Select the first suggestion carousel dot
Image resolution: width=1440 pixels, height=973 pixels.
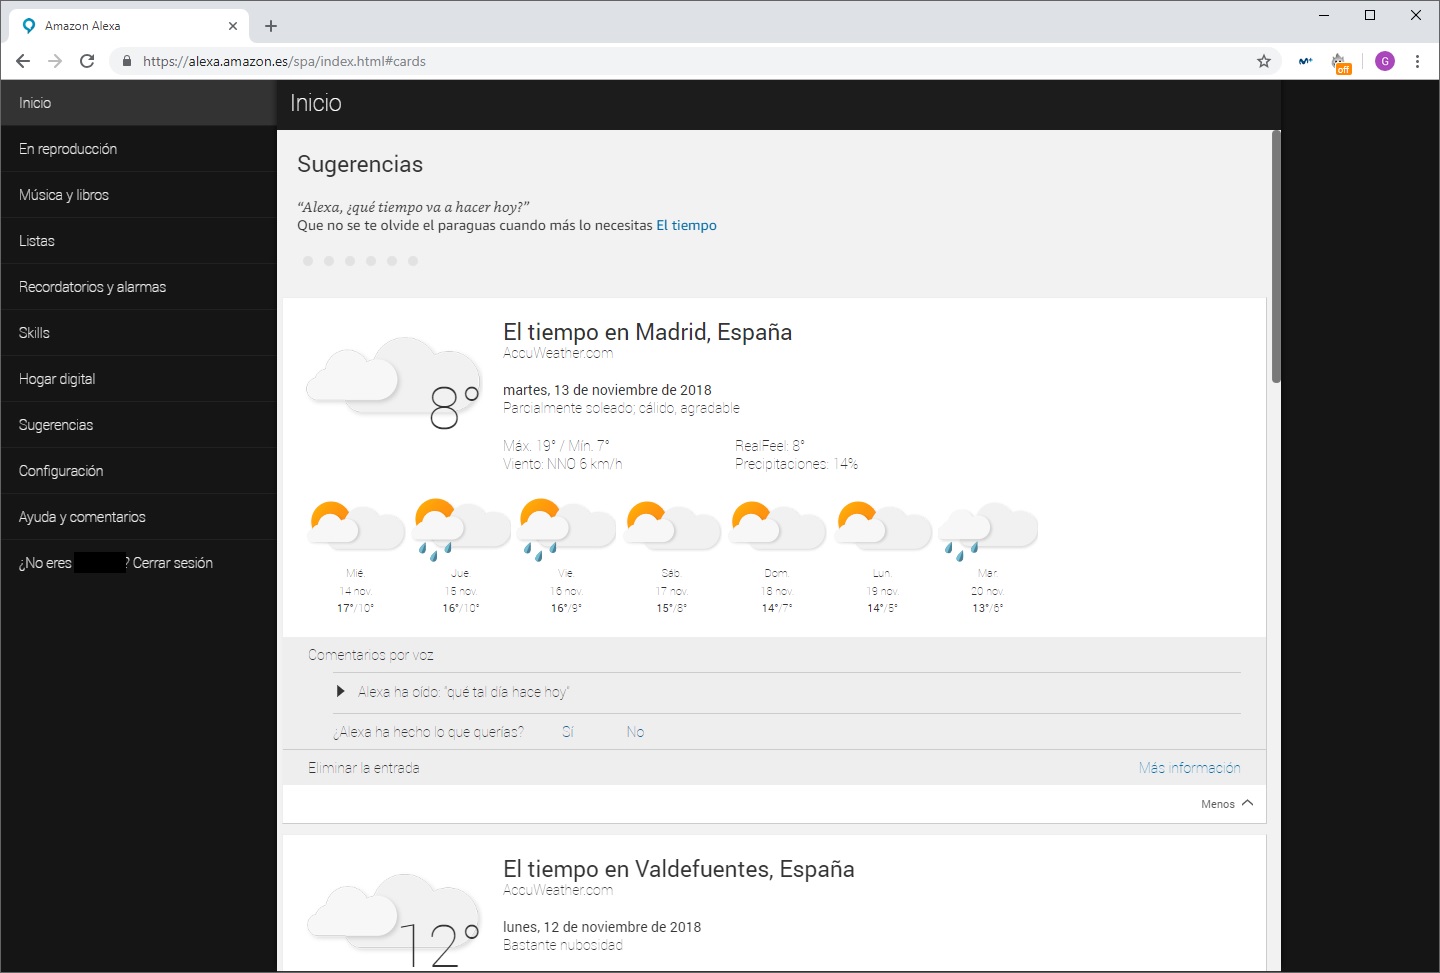pos(308,261)
